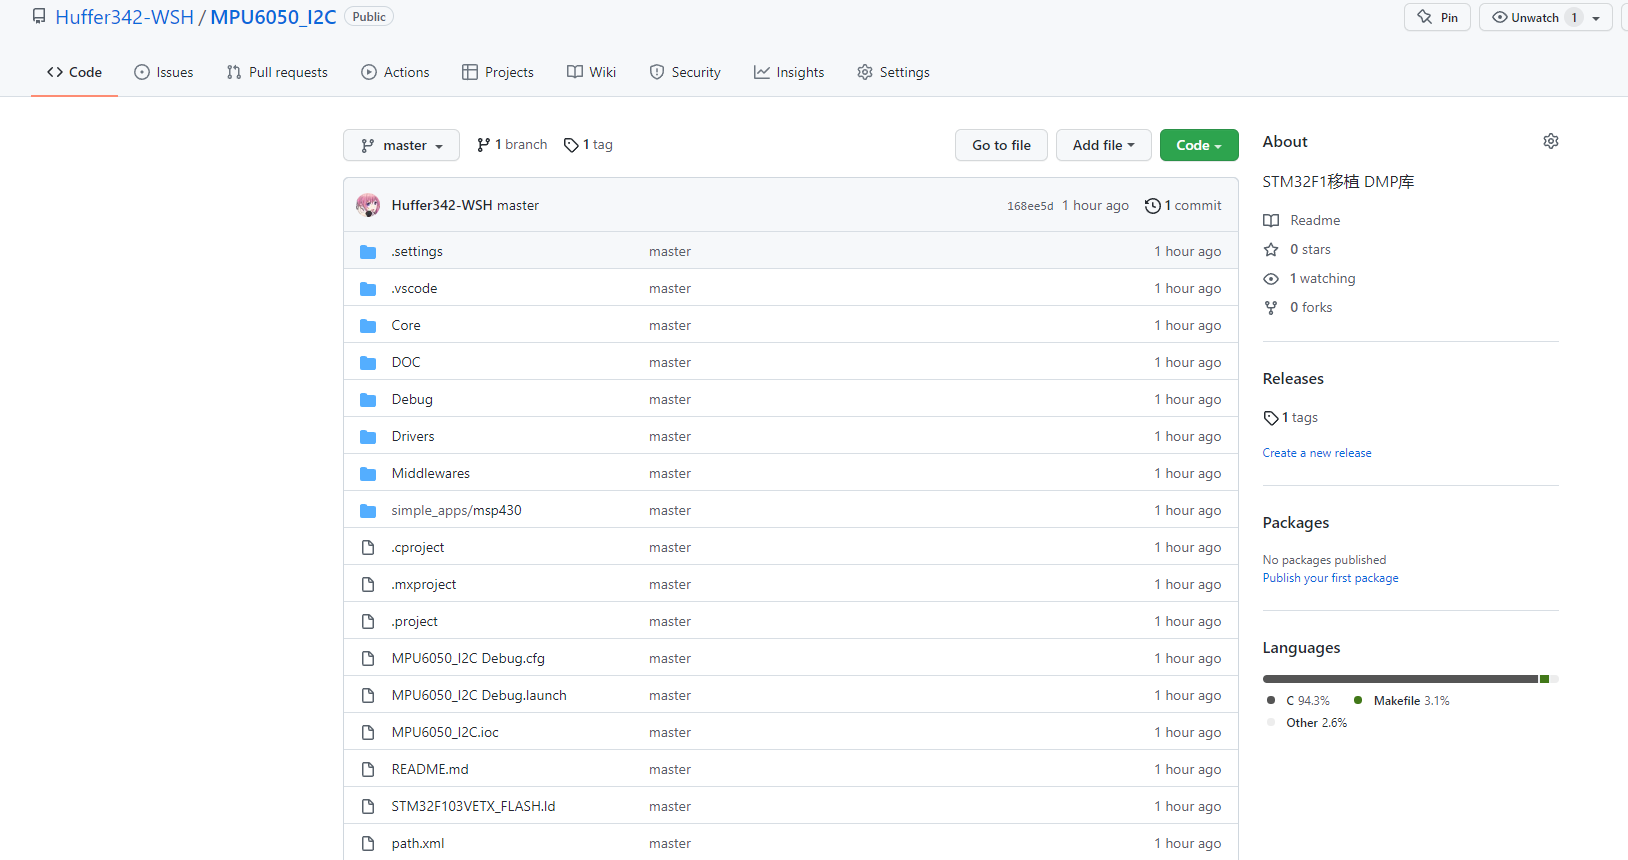This screenshot has width=1628, height=860.
Task: Switch to the Code tab
Action: pyautogui.click(x=74, y=72)
